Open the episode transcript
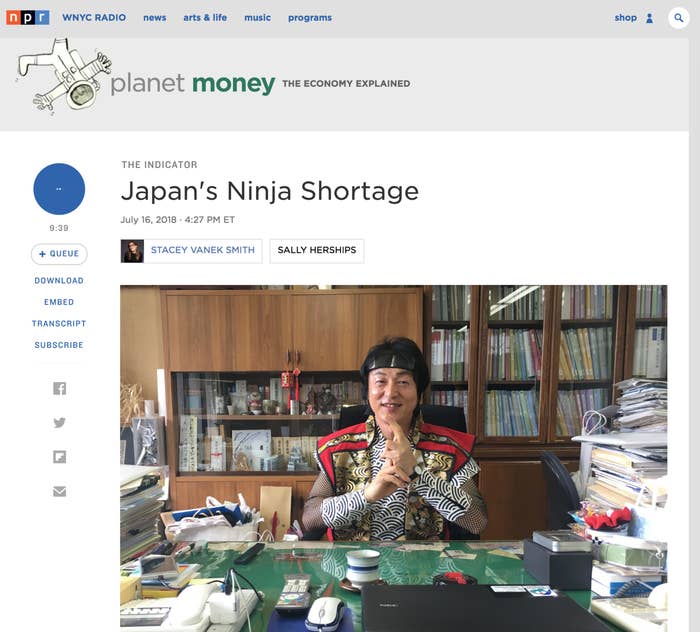The image size is (700, 632). [x=59, y=324]
